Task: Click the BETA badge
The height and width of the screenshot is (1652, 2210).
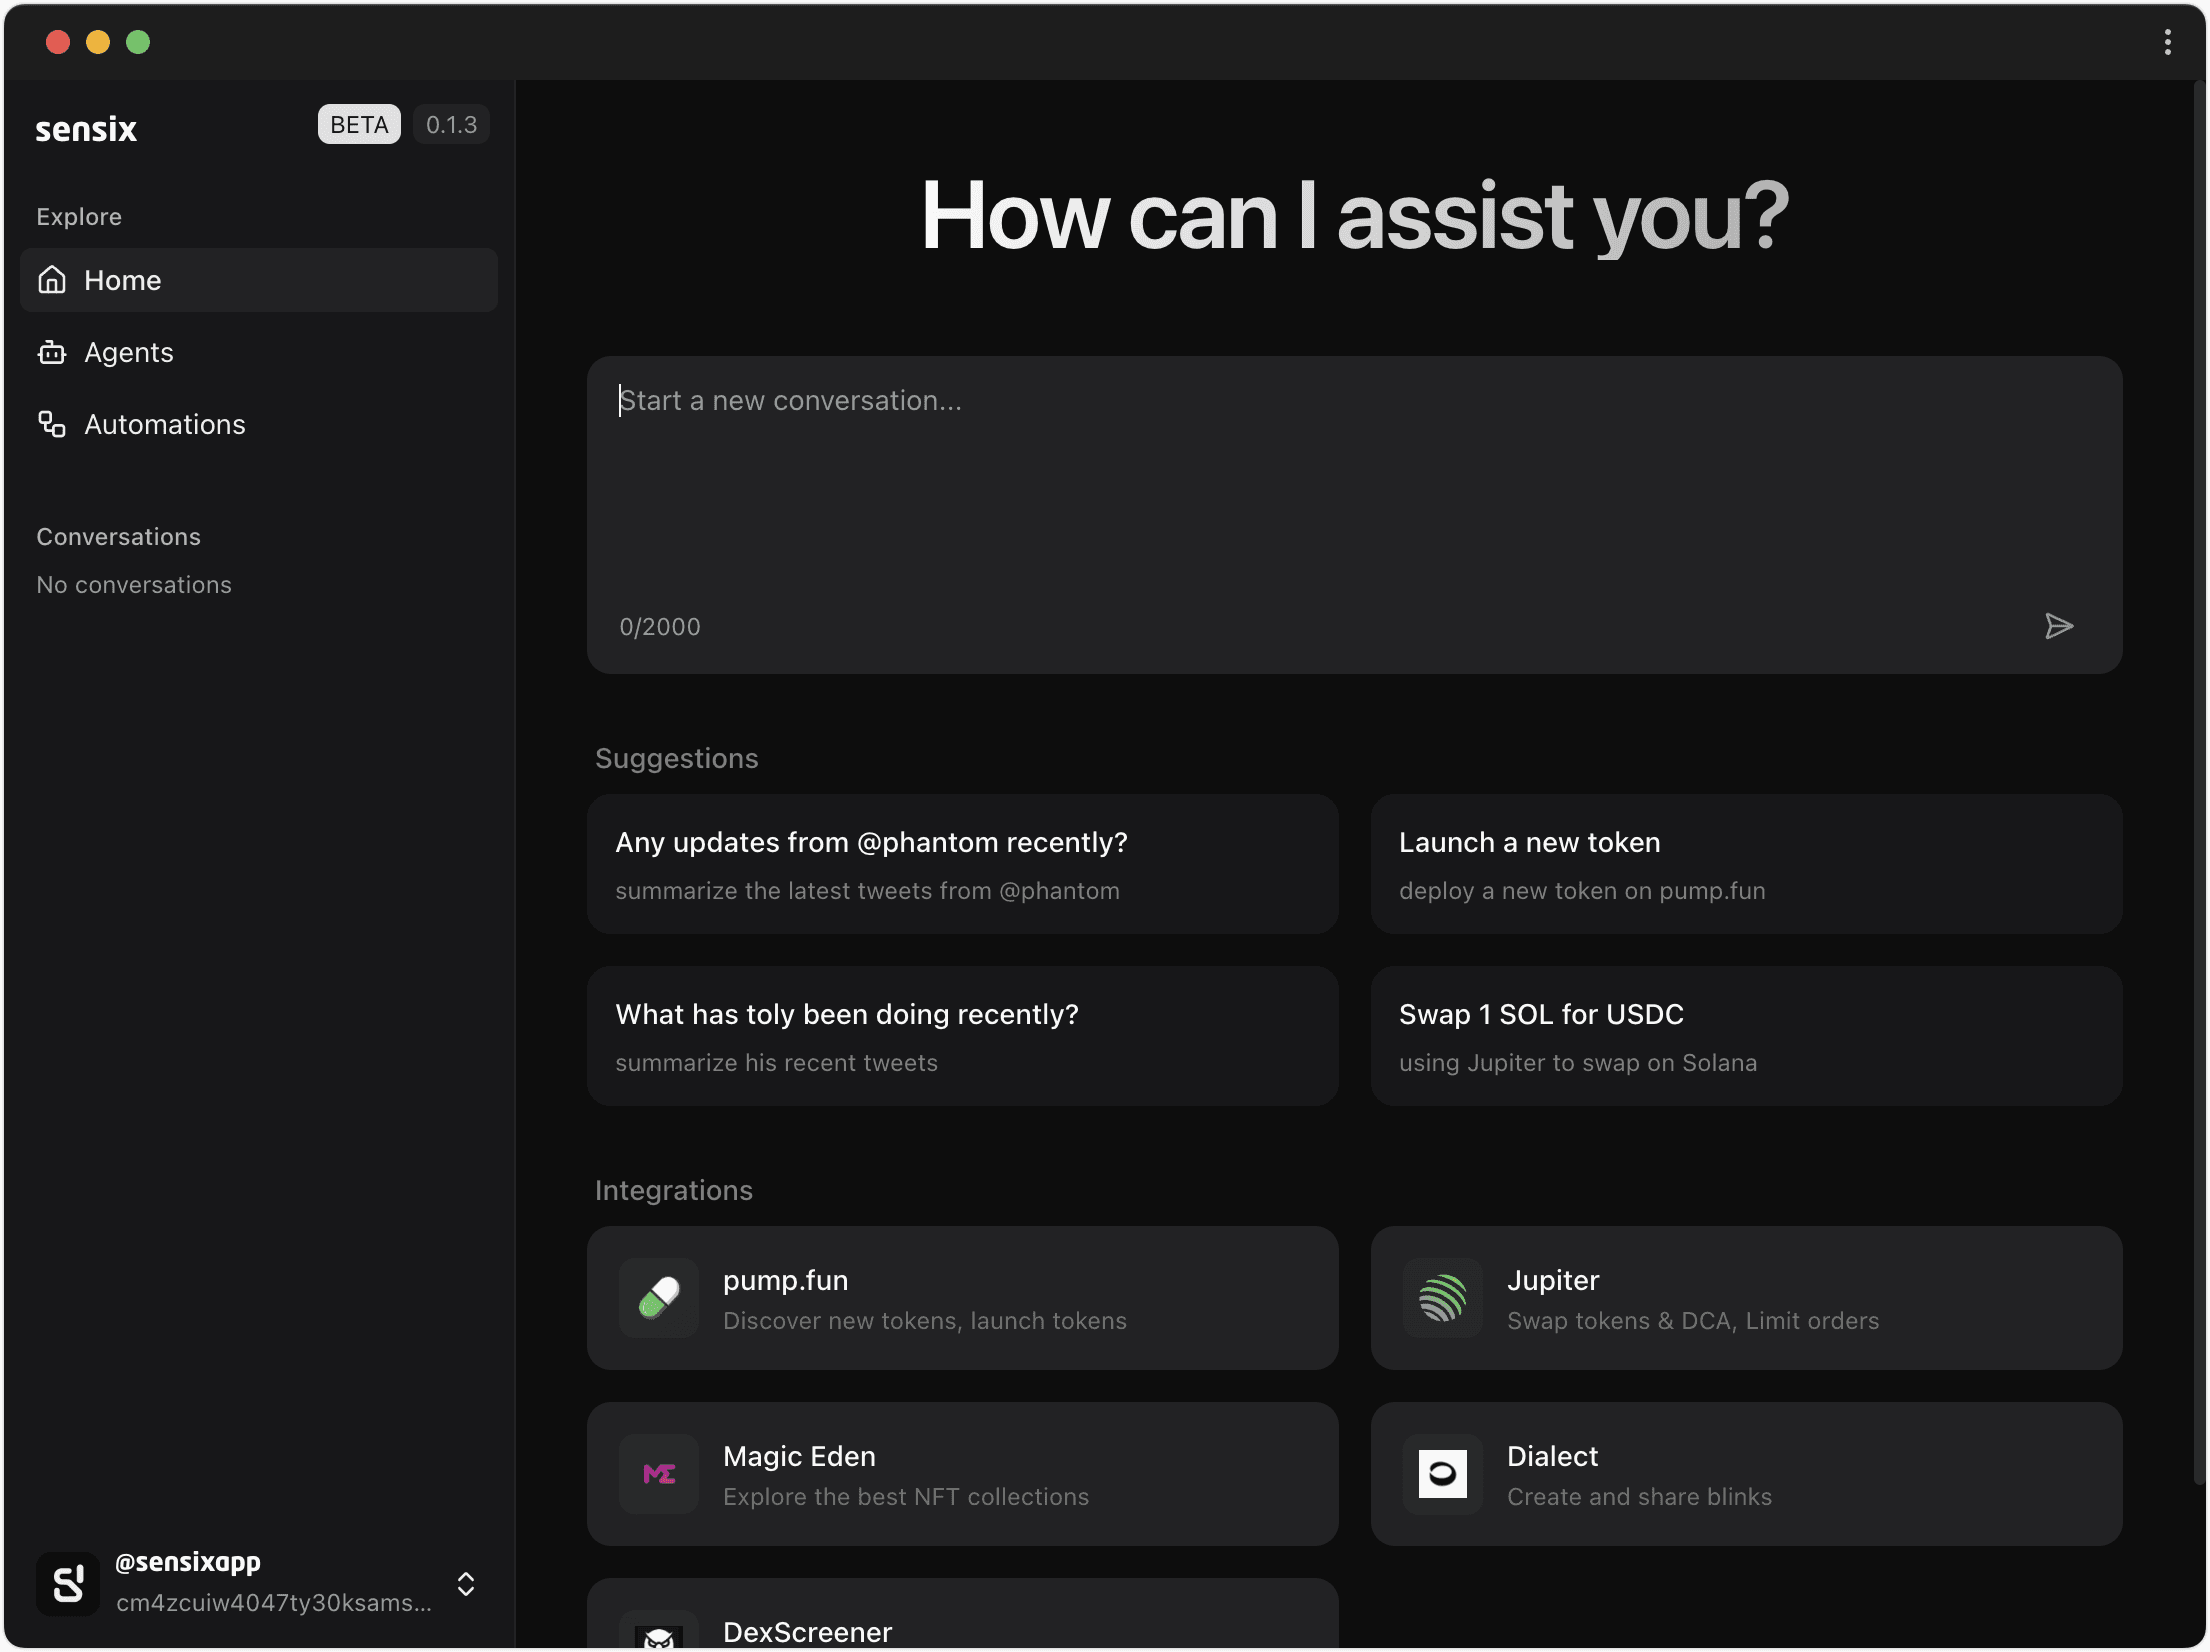Action: (x=359, y=124)
